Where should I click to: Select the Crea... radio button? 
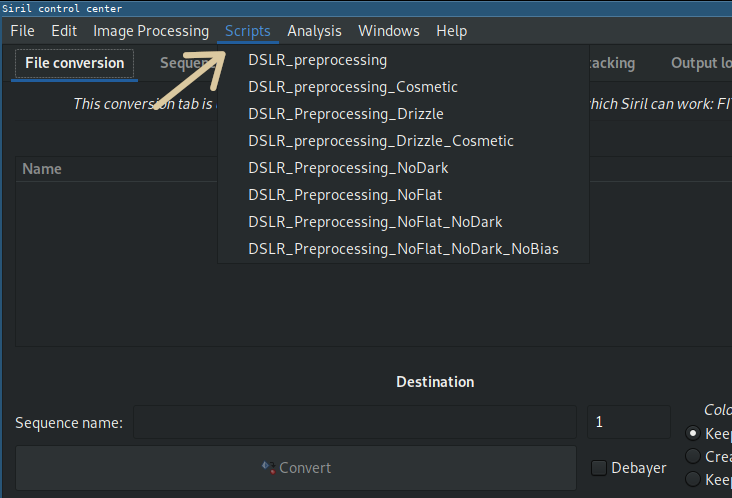pyautogui.click(x=693, y=456)
